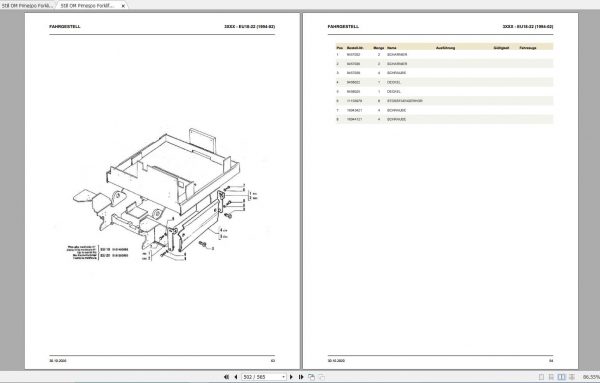Switch to the first Still OM Pimespo document tab
The height and width of the screenshot is (383, 600).
pyautogui.click(x=27, y=6)
